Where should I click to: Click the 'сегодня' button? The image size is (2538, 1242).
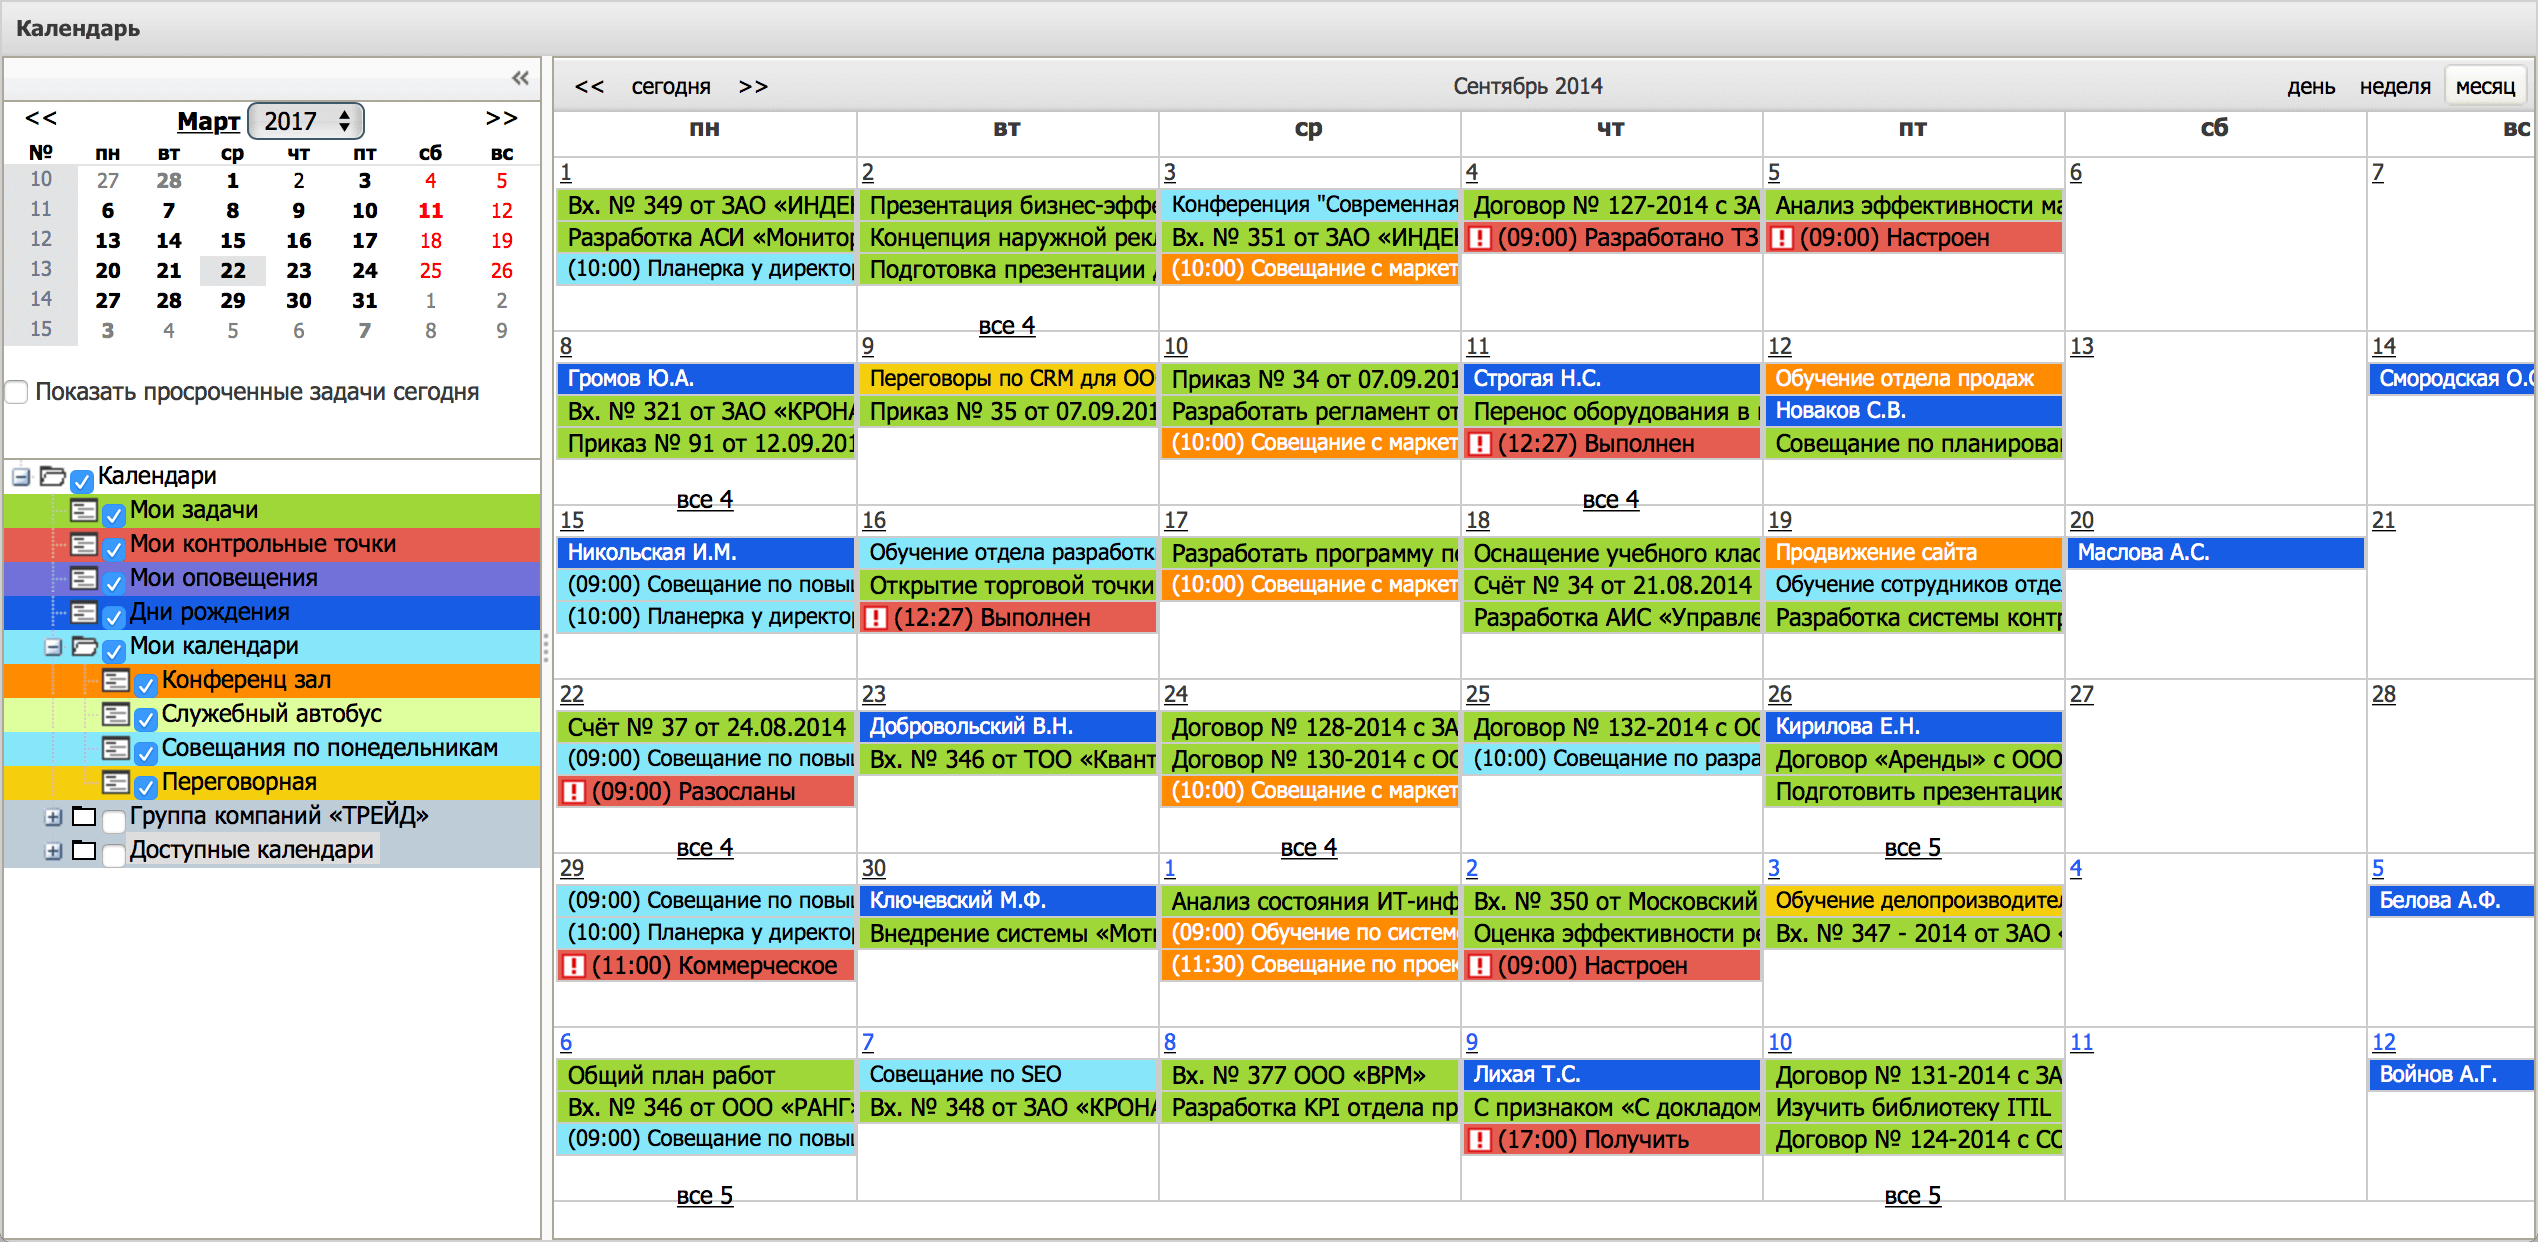(670, 87)
